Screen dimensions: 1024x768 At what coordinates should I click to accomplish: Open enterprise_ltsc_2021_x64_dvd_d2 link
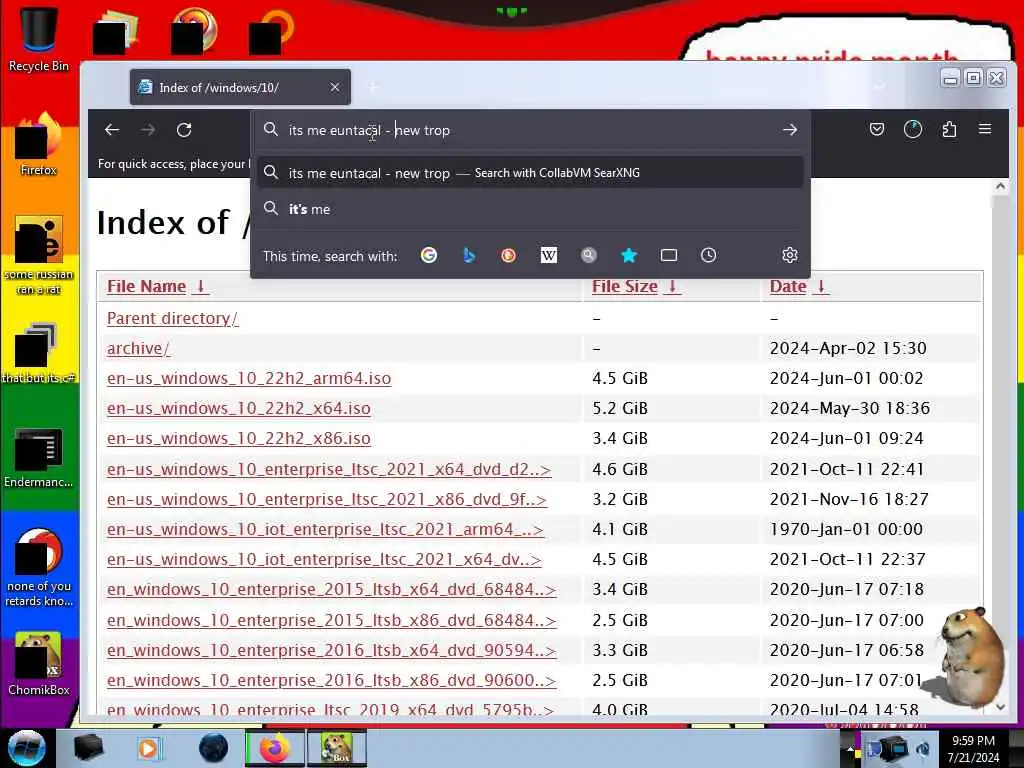tap(329, 469)
